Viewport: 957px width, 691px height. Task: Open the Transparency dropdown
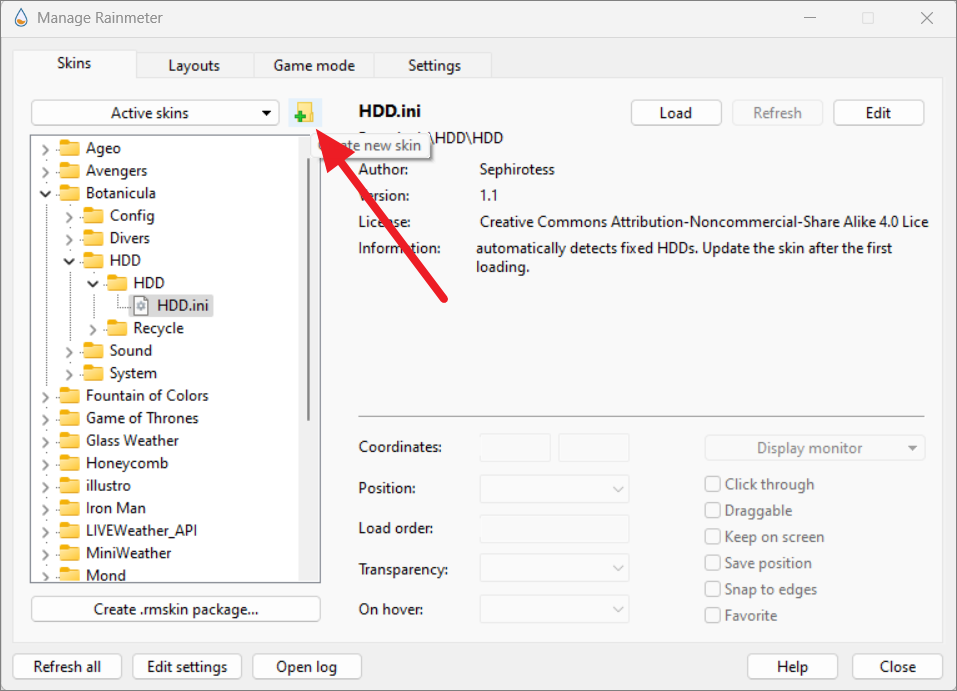click(x=554, y=568)
